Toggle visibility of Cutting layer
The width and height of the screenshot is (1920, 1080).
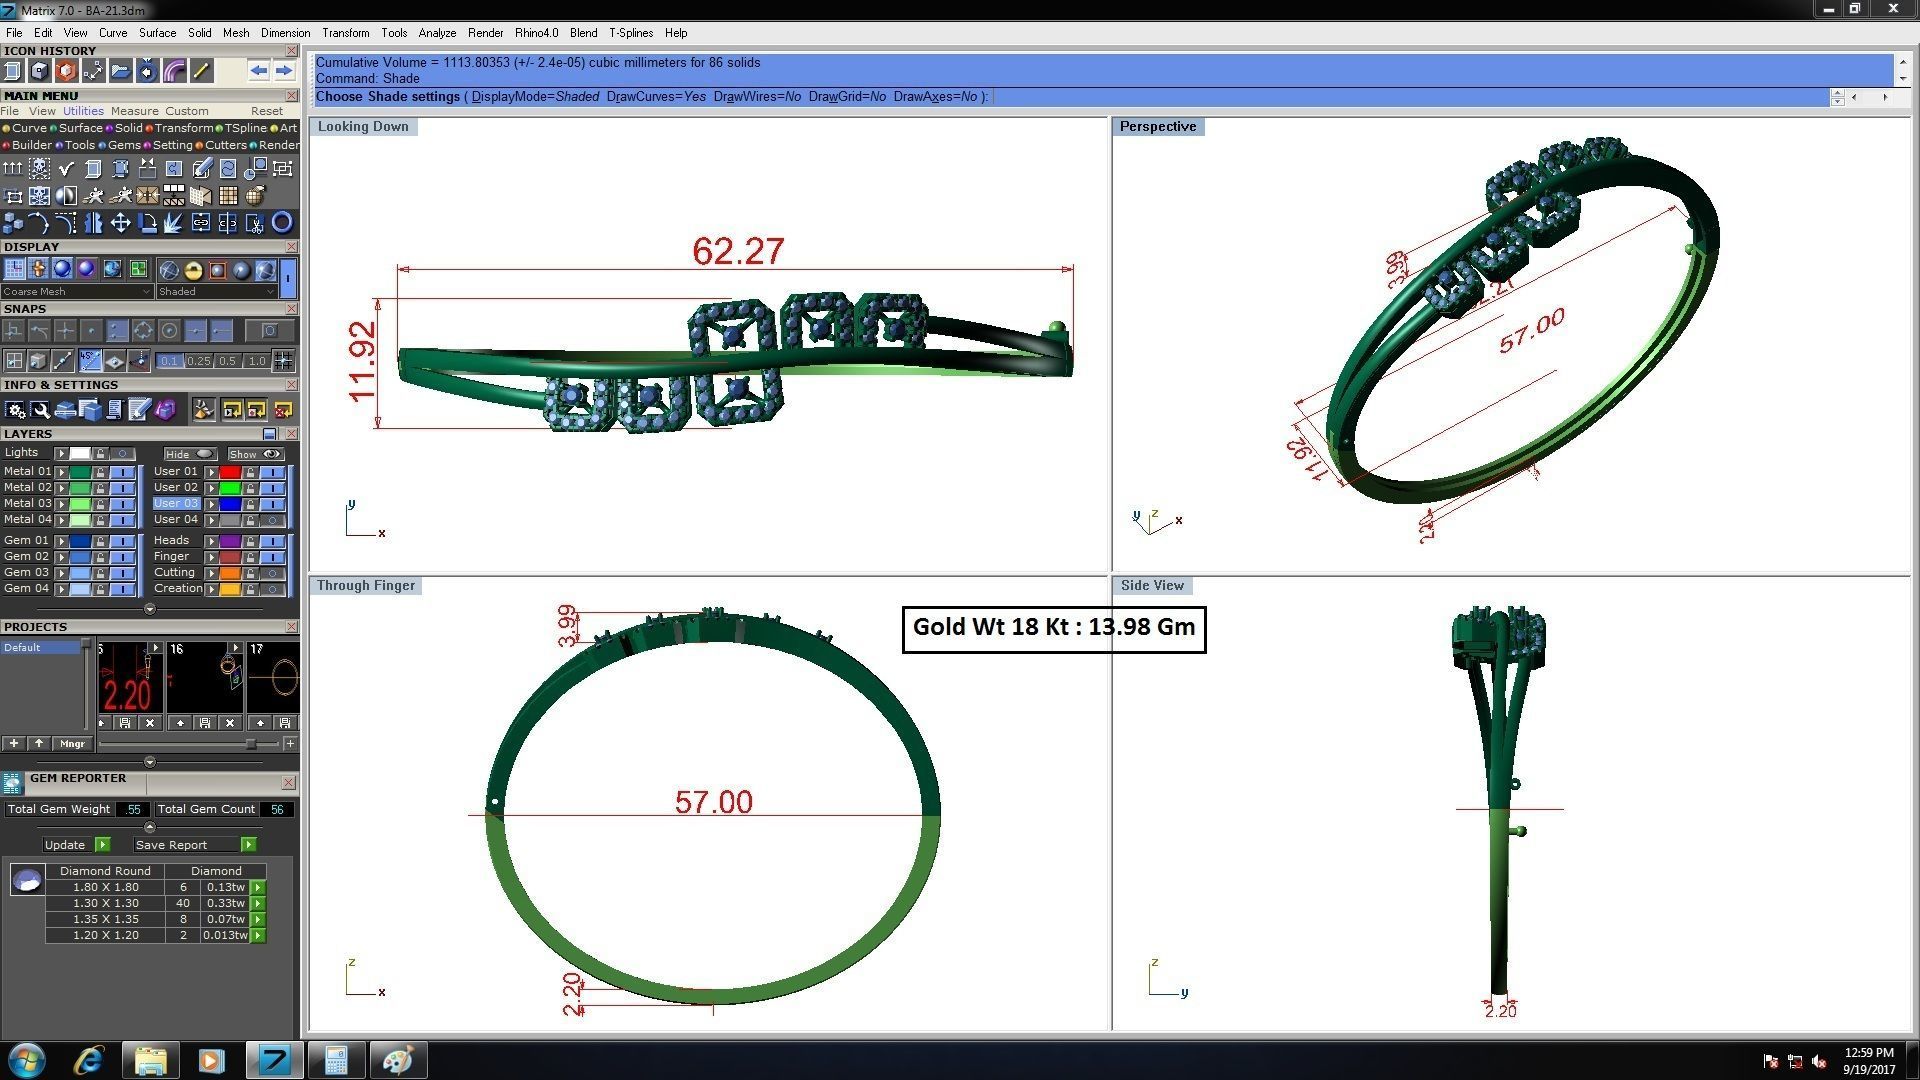click(272, 573)
